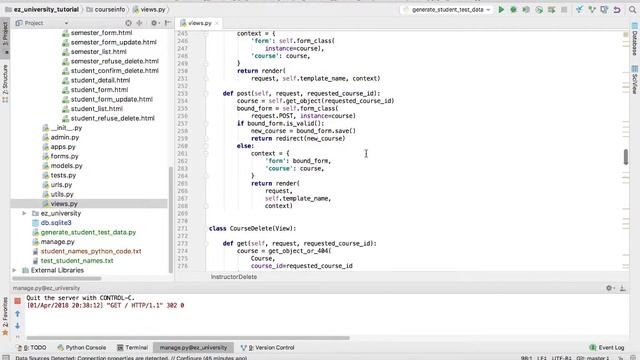This screenshot has height=360, width=640.
Task: Click views.py breadcrumb in navigation bar
Action: point(149,9)
